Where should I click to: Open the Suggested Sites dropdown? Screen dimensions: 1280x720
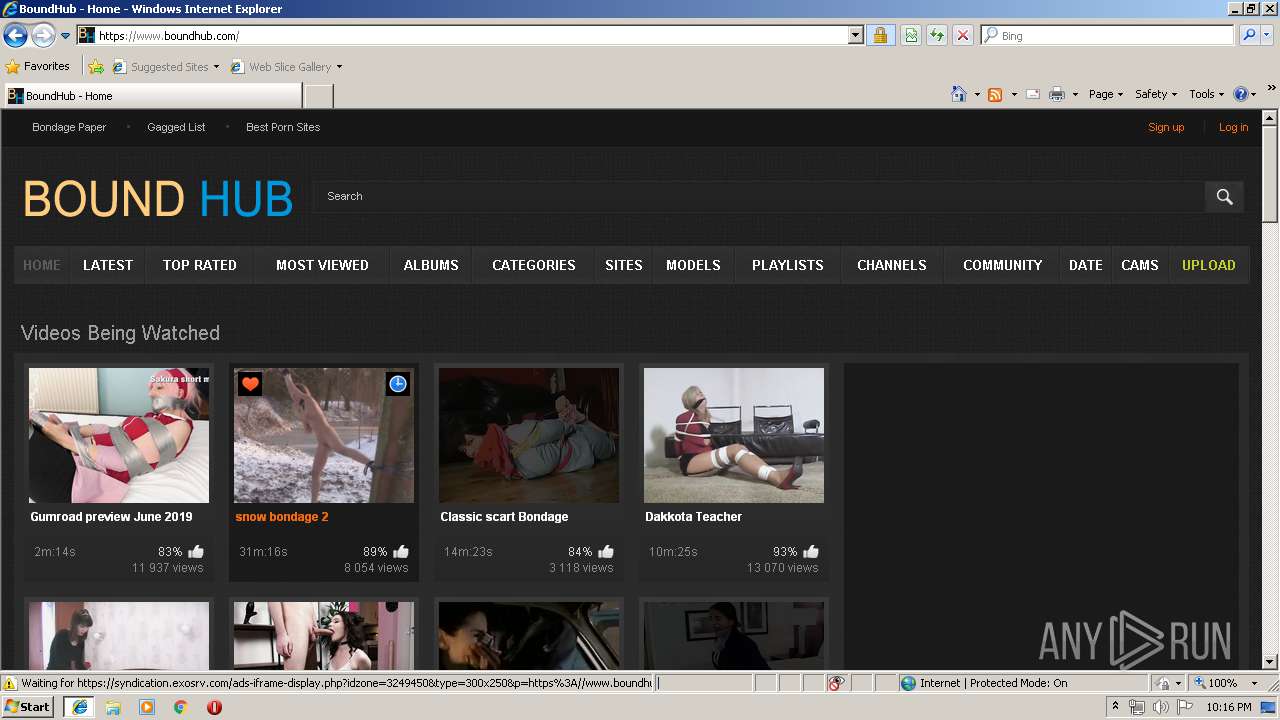166,67
